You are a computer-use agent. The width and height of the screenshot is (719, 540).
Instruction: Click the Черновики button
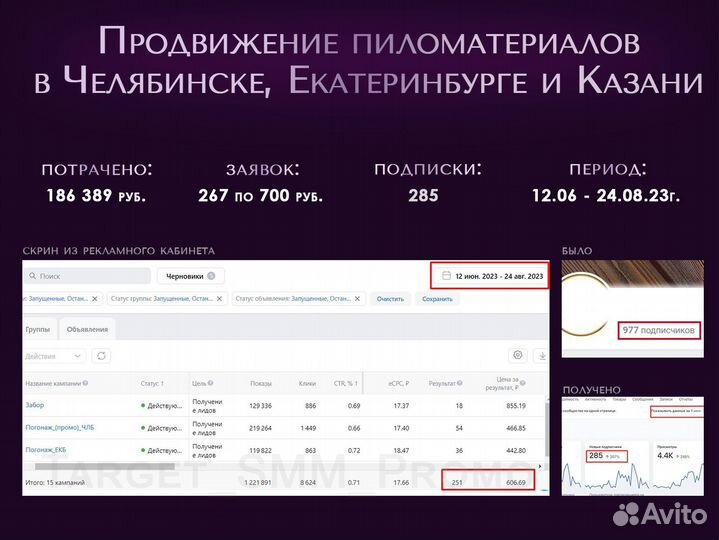(191, 276)
